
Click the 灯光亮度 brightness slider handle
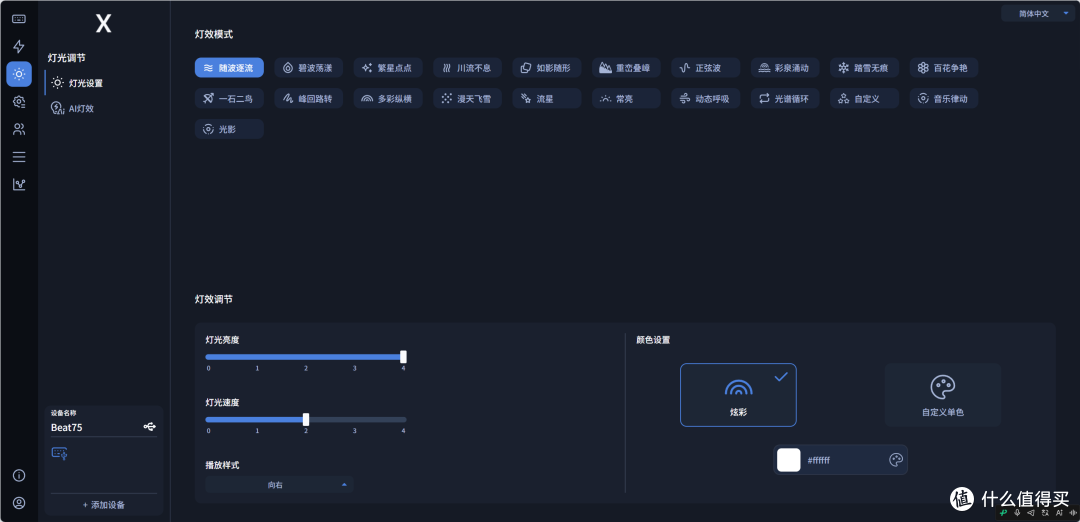pos(404,357)
